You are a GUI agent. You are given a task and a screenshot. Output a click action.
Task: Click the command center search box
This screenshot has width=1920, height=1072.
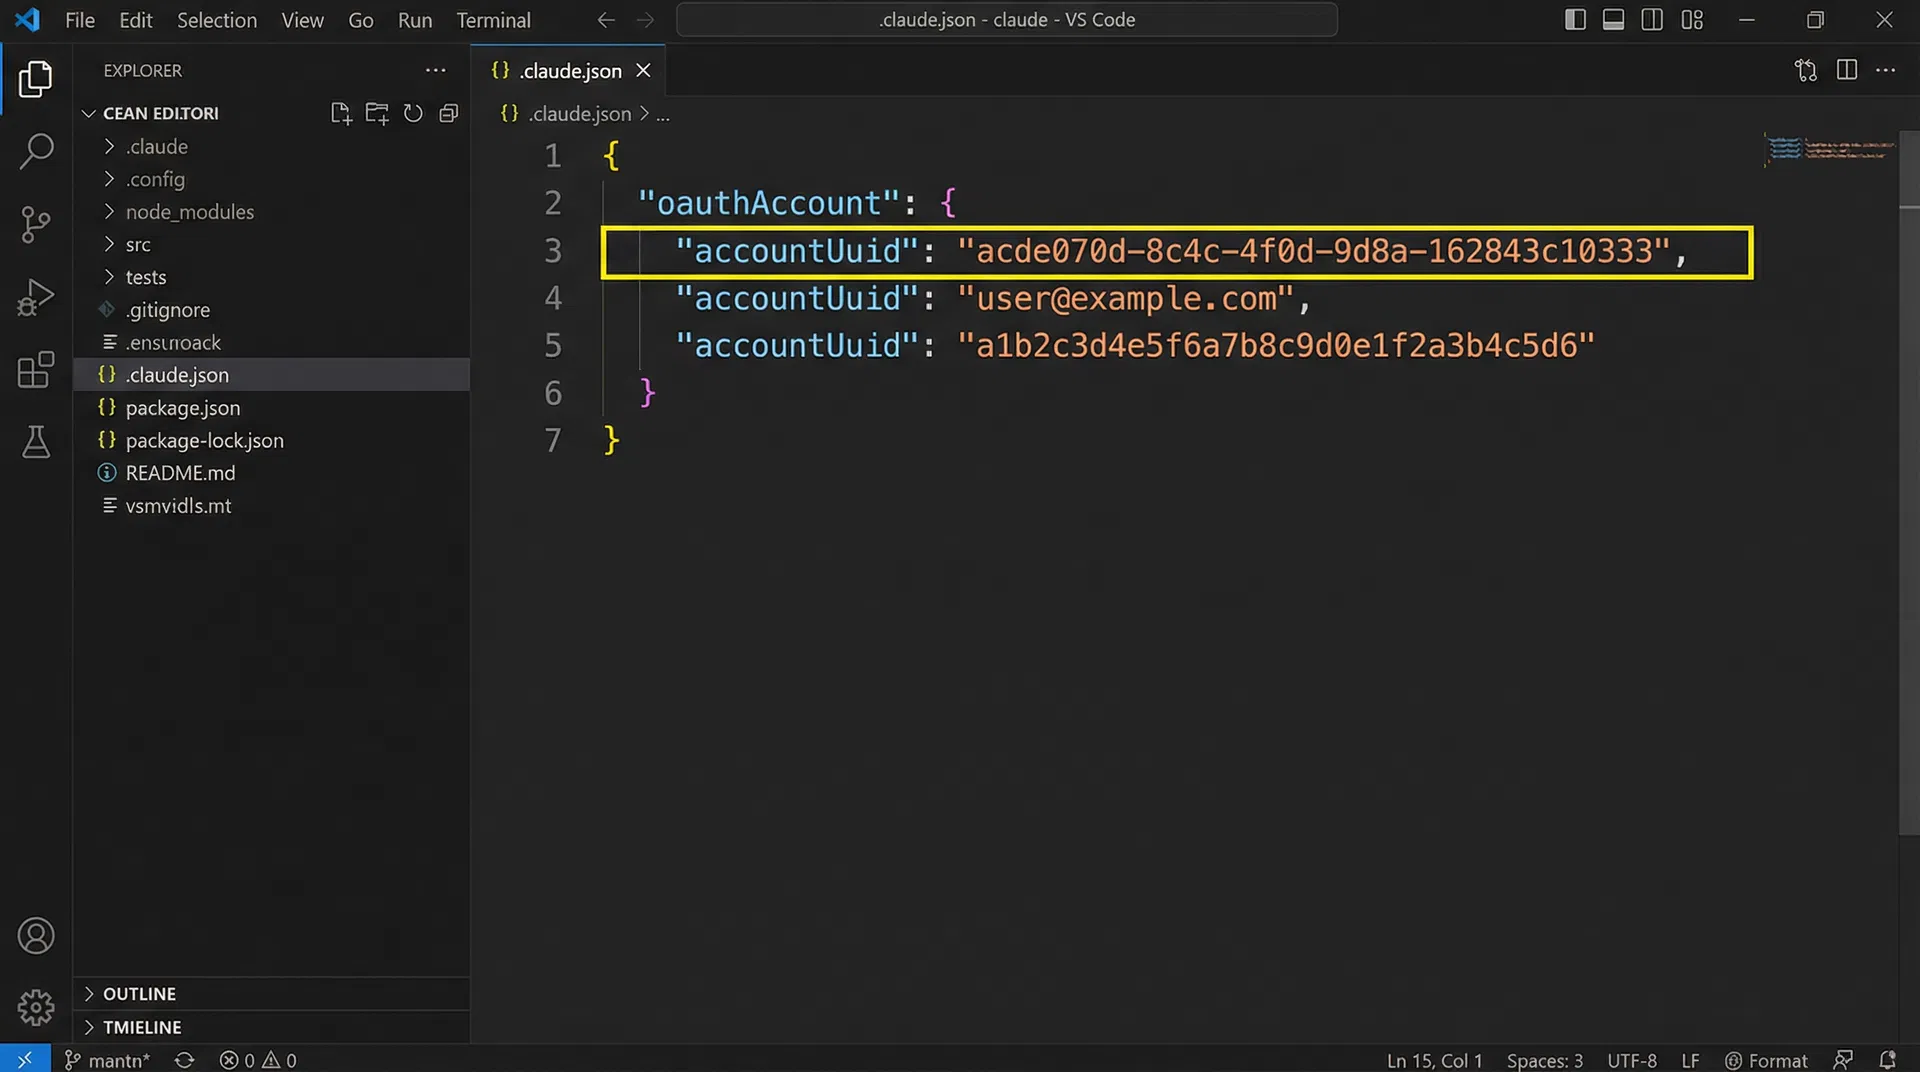[1007, 20]
